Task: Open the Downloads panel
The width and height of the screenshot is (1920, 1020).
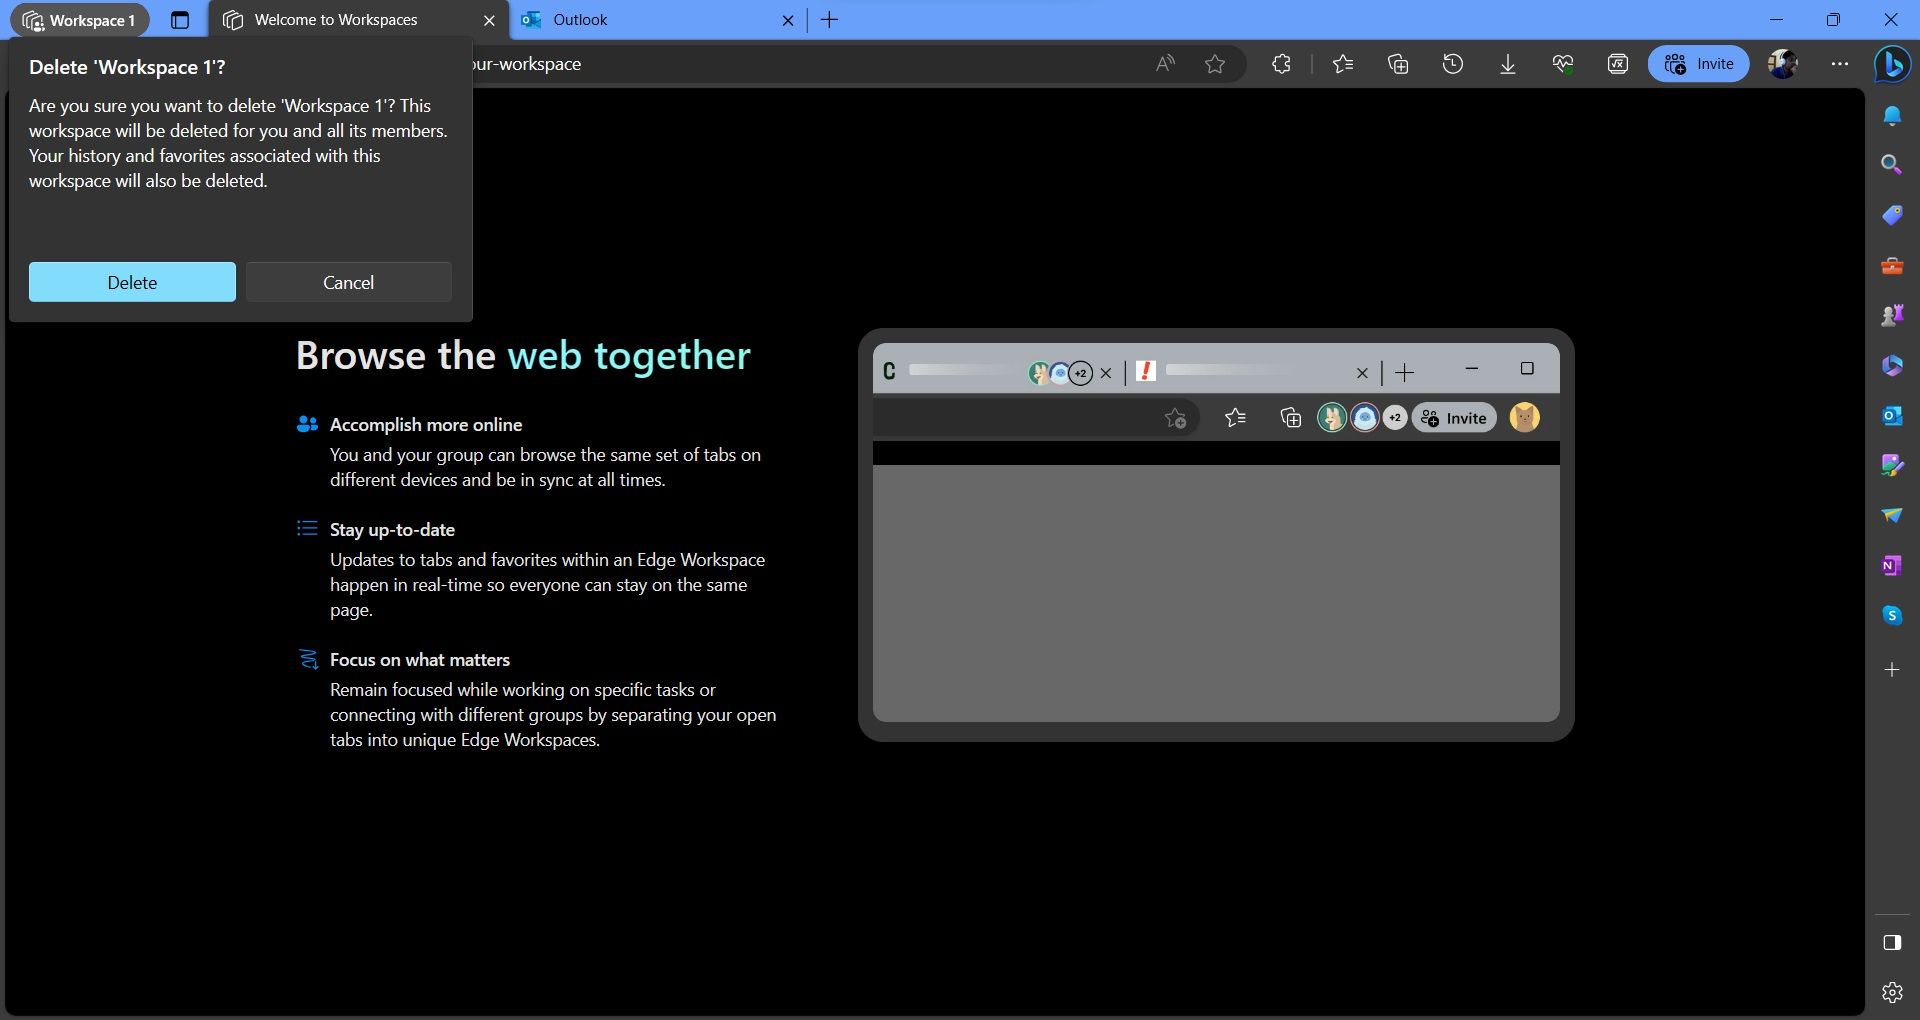Action: pyautogui.click(x=1508, y=63)
